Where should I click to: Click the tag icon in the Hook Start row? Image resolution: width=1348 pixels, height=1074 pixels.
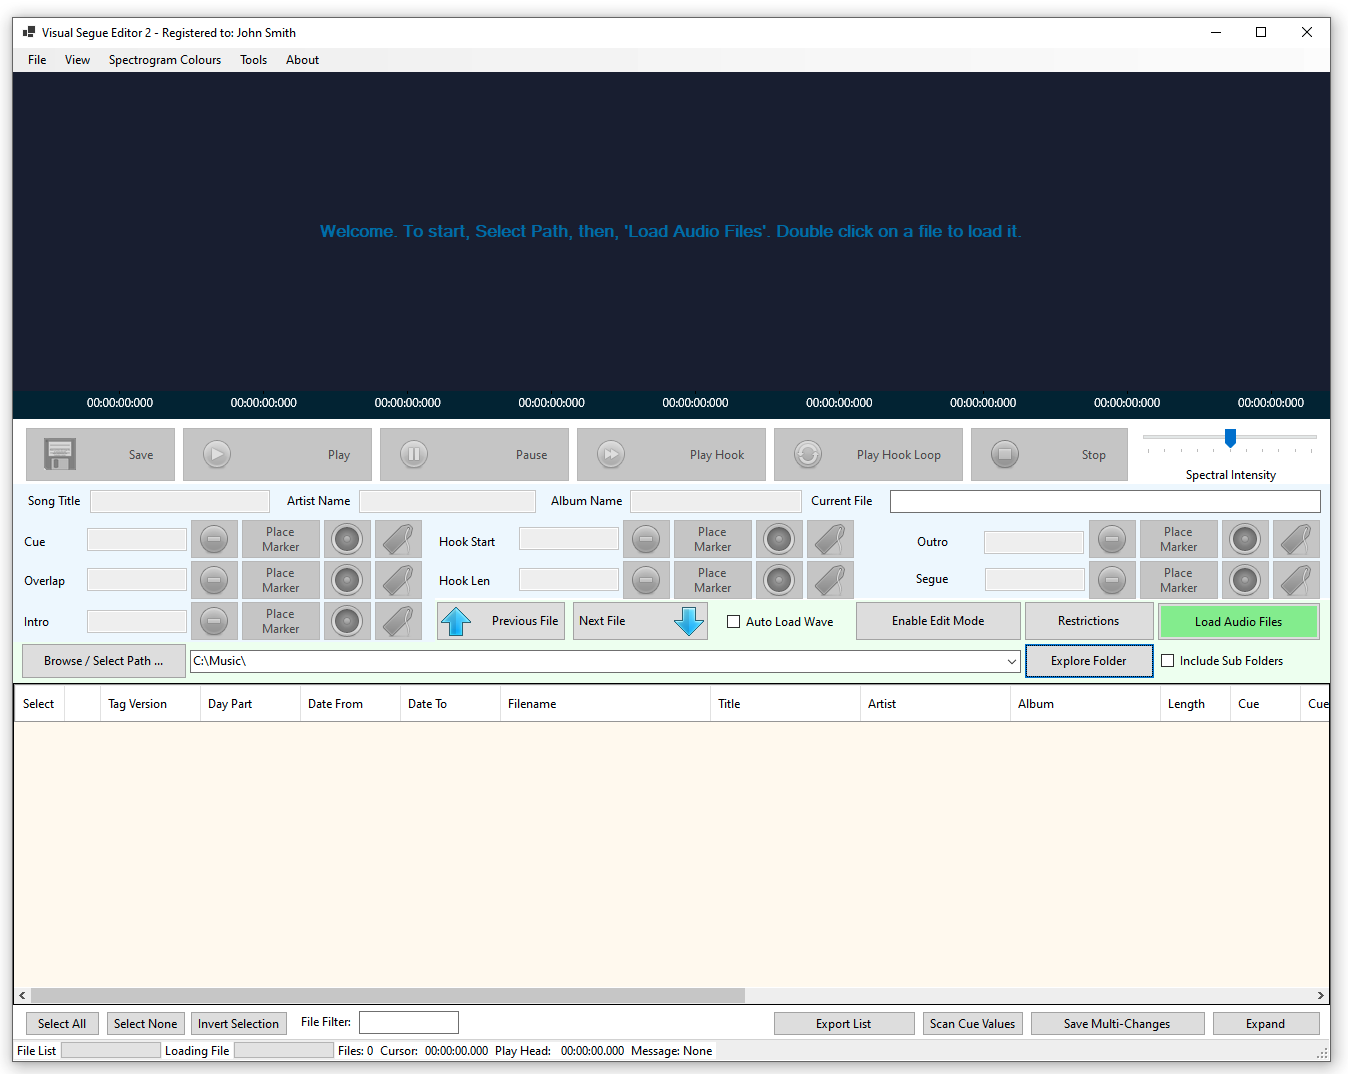coord(830,539)
